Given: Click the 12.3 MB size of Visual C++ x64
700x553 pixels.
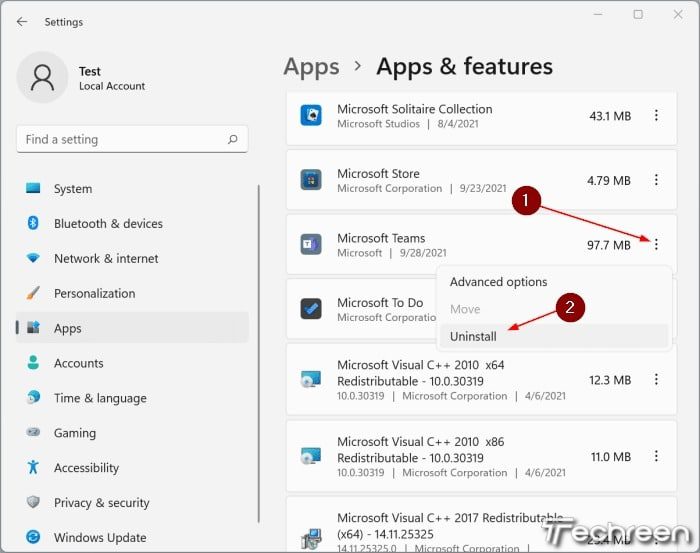Looking at the screenshot, I should pos(610,380).
